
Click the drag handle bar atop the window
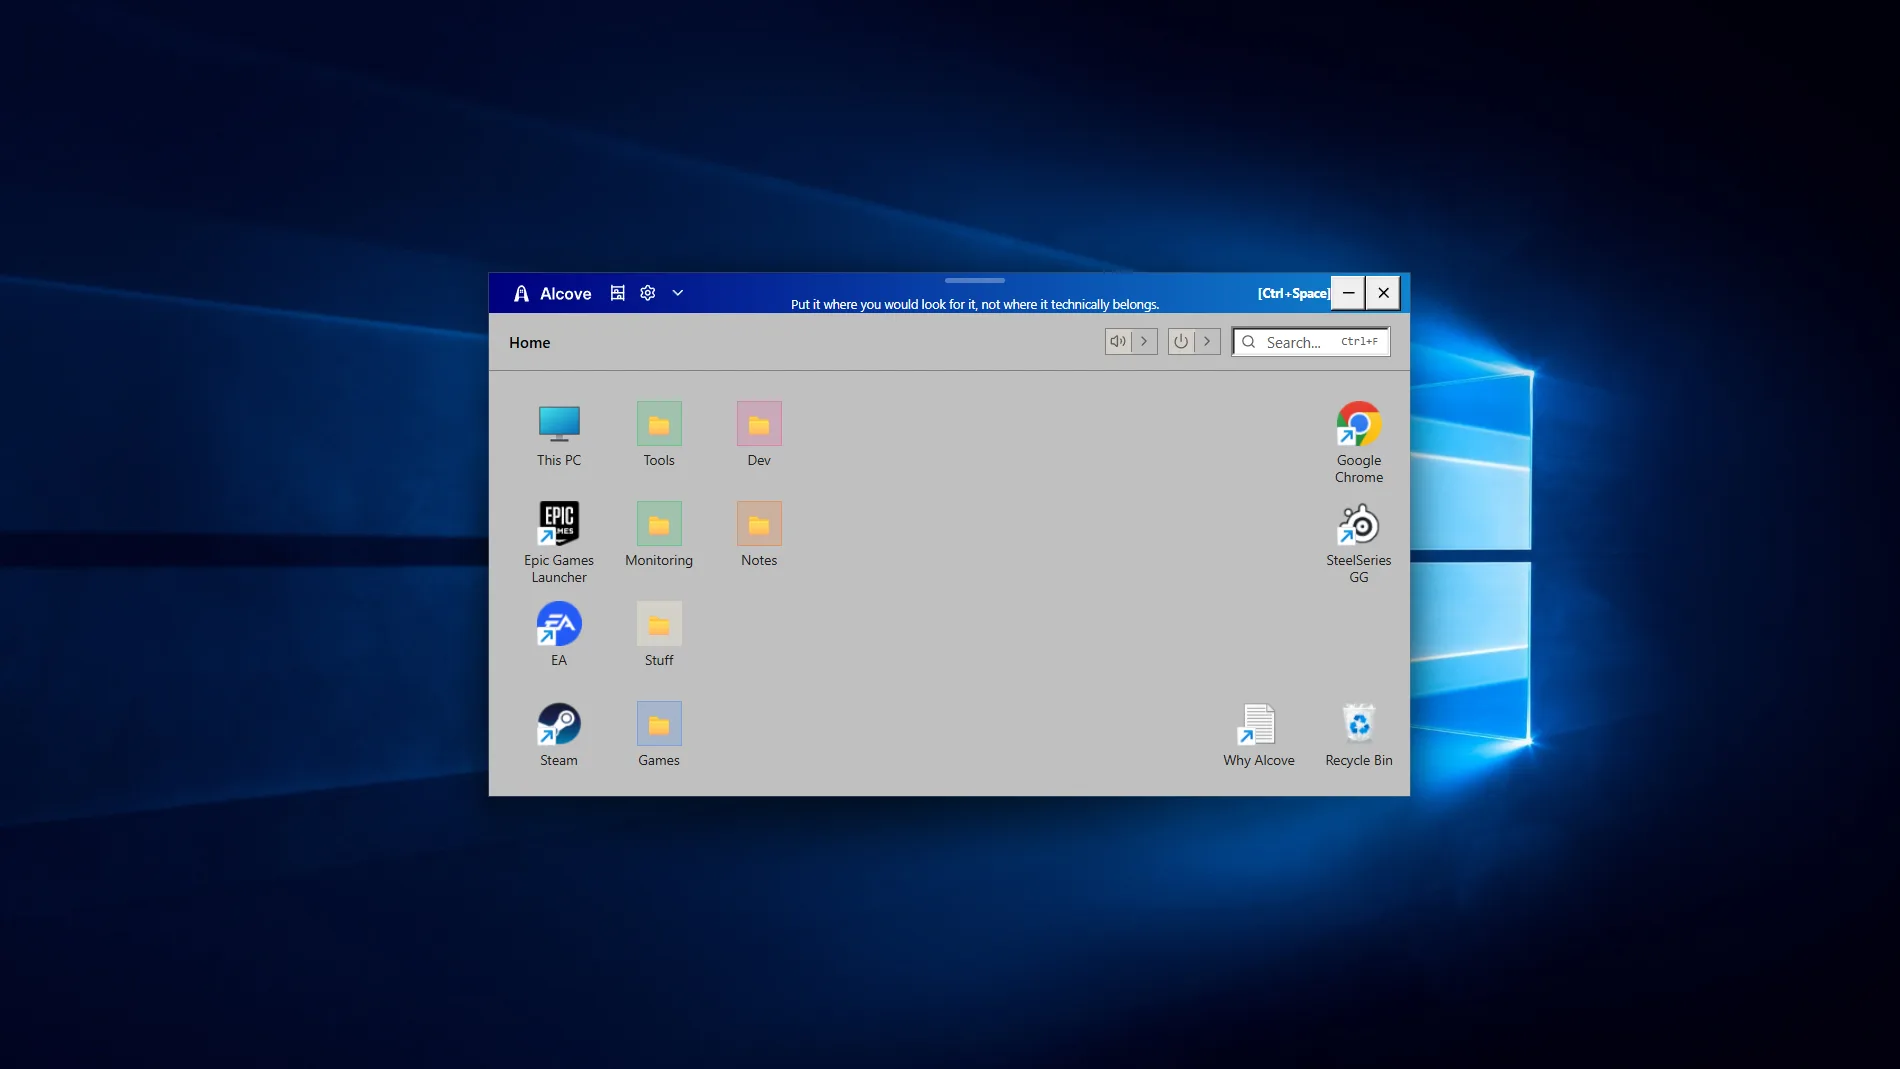coord(975,280)
